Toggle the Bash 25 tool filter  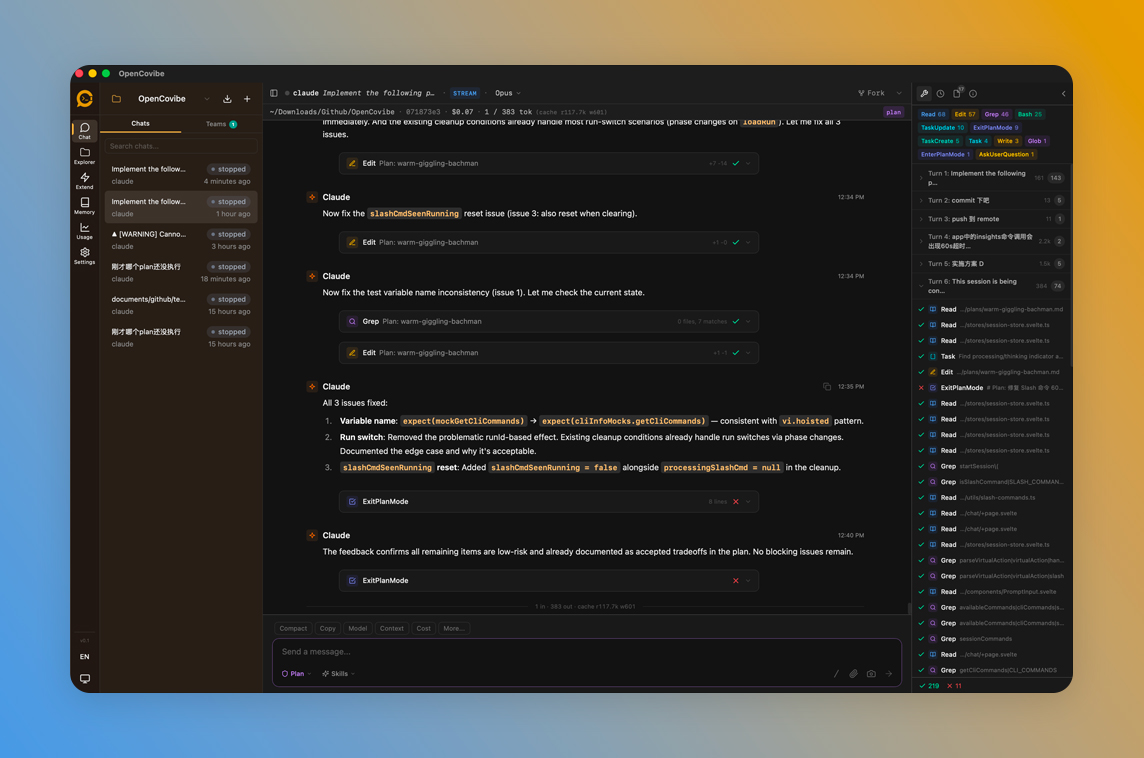[1030, 114]
